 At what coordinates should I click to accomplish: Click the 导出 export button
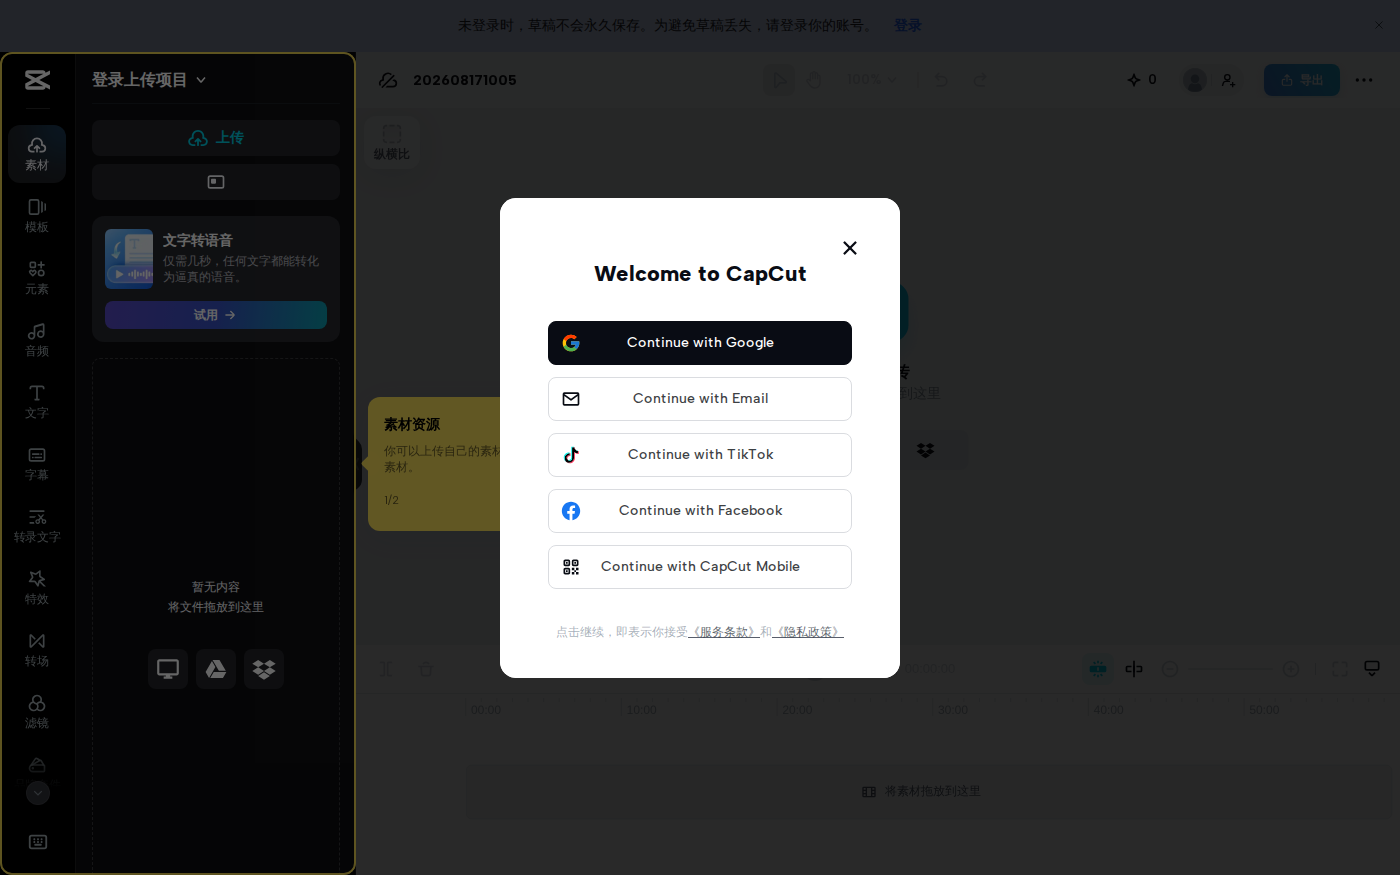[x=1302, y=80]
